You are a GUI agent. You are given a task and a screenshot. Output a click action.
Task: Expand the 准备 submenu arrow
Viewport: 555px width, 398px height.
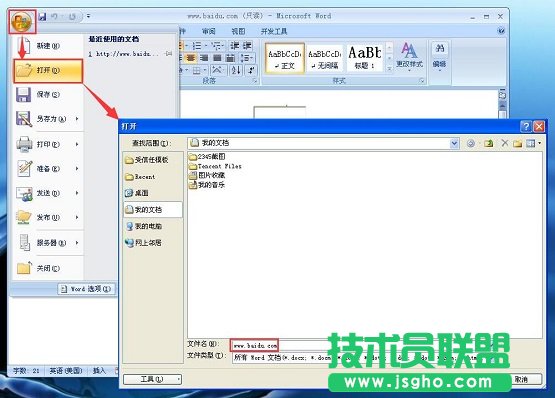[77, 169]
